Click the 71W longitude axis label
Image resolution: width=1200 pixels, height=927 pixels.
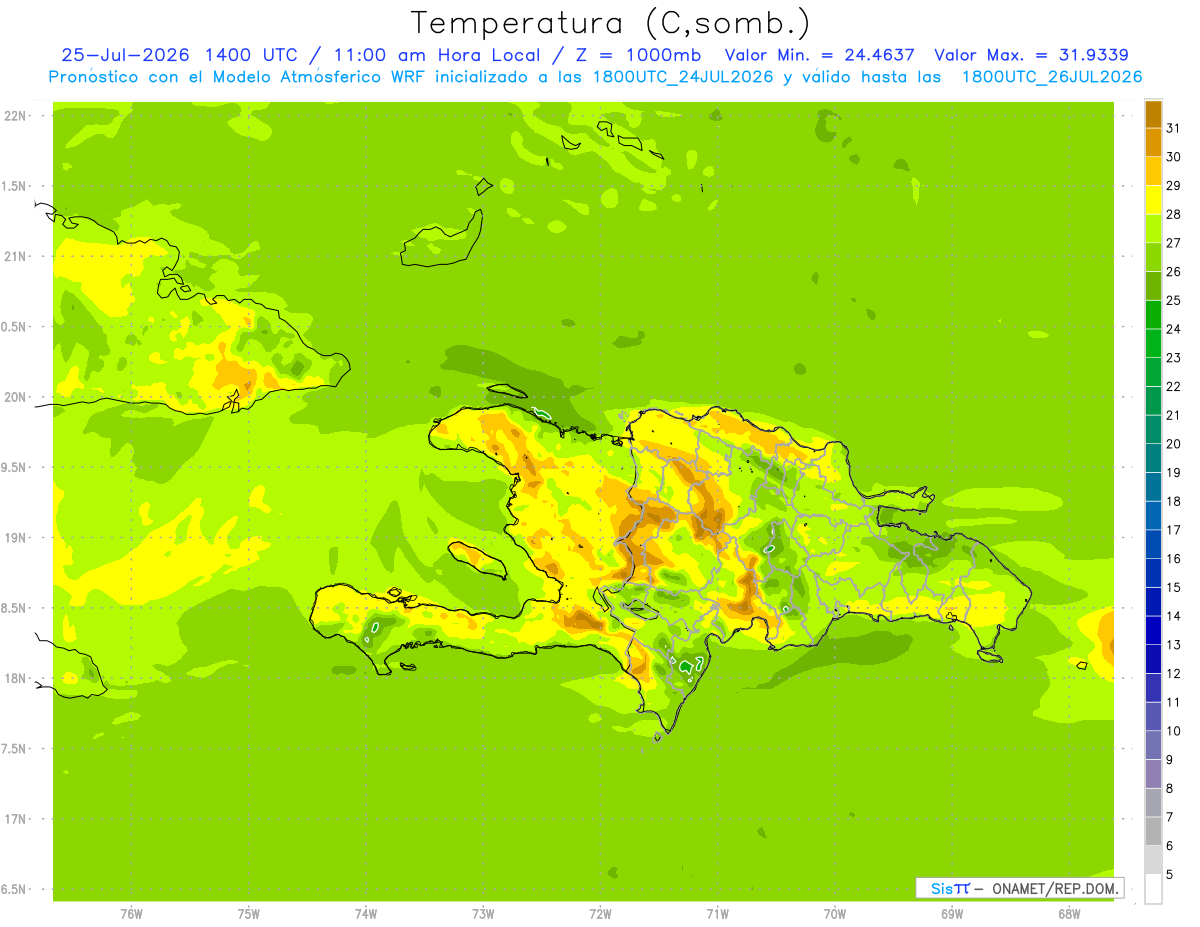point(717,915)
